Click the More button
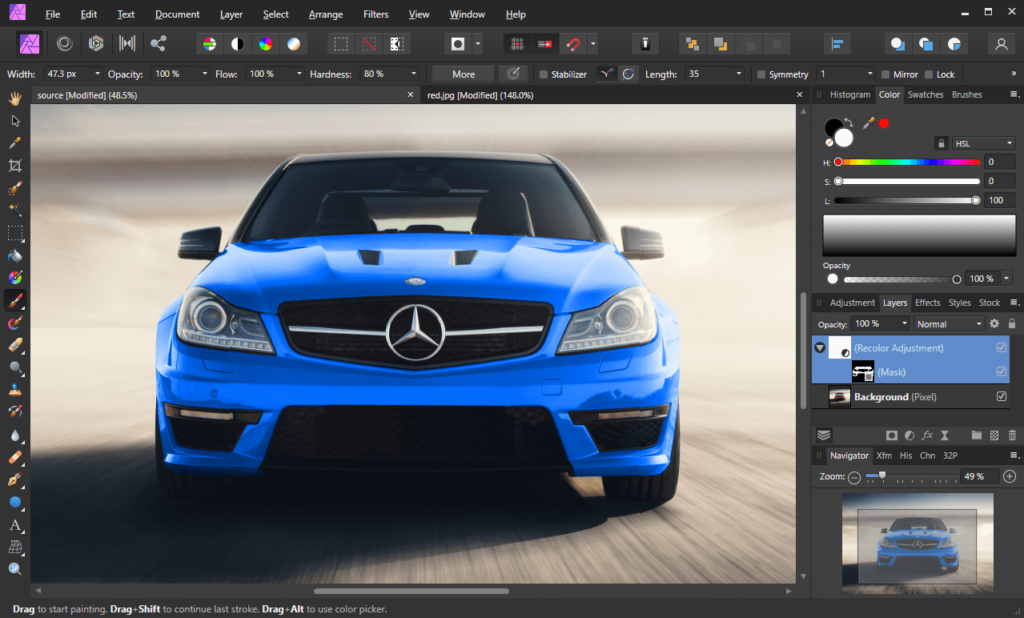The image size is (1024, 618). 461,73
